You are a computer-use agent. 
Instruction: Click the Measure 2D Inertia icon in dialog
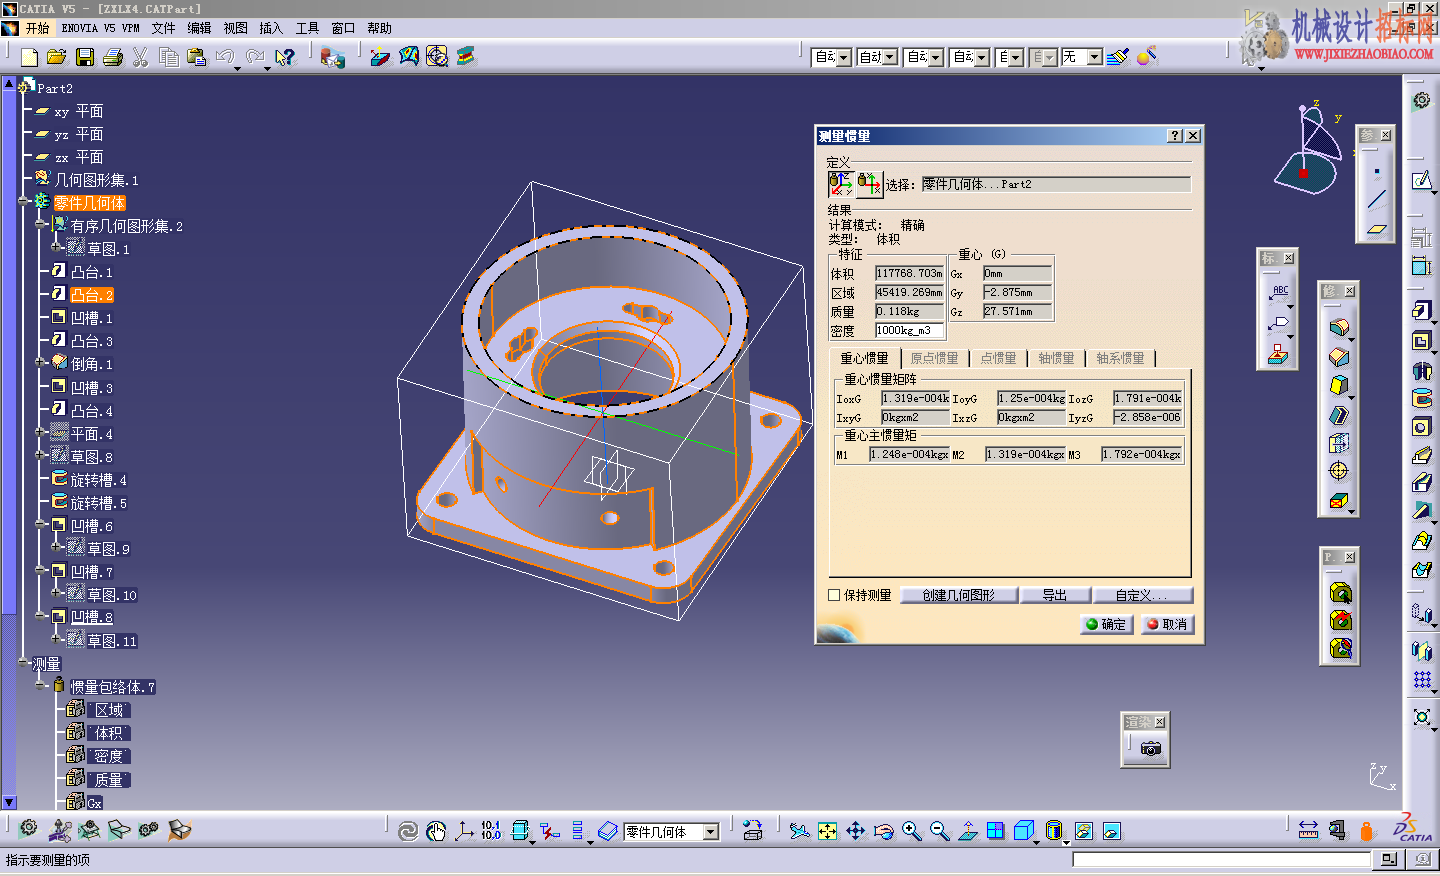[869, 184]
